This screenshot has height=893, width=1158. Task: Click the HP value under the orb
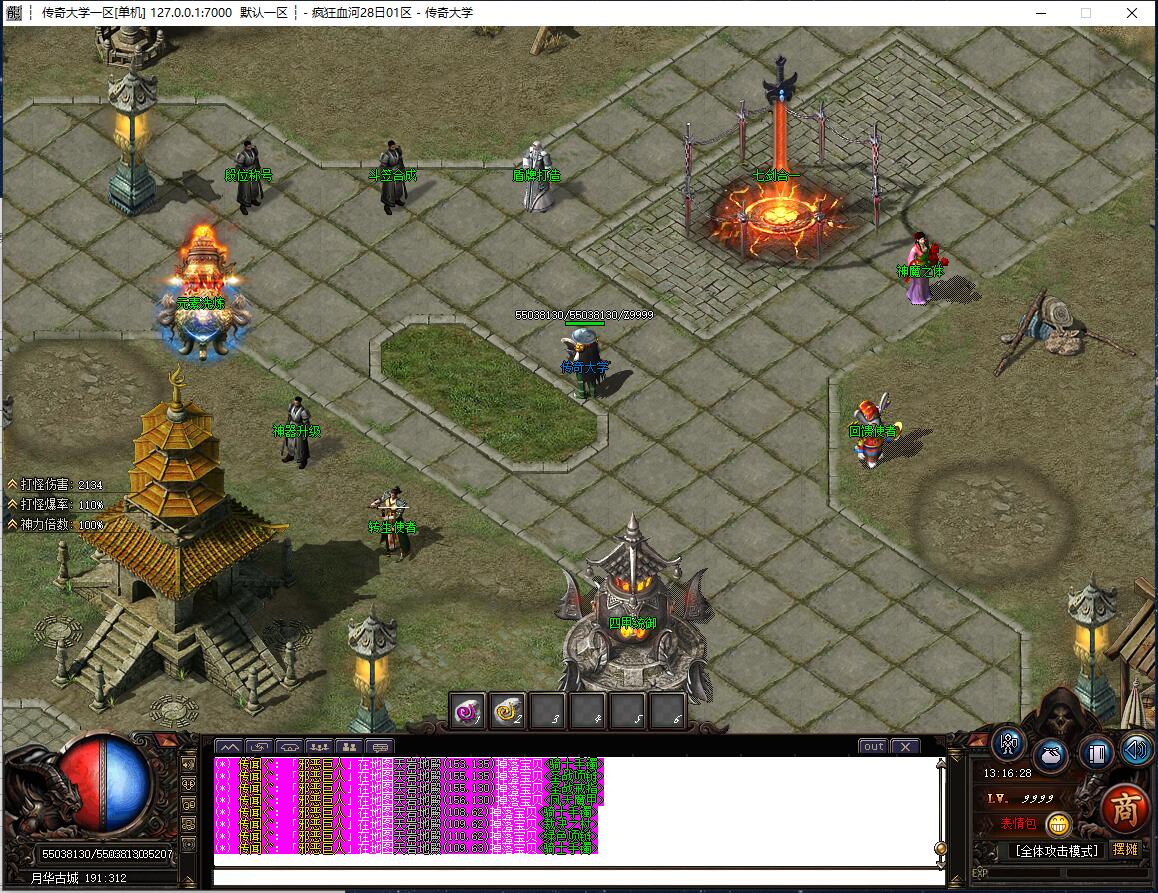(107, 854)
